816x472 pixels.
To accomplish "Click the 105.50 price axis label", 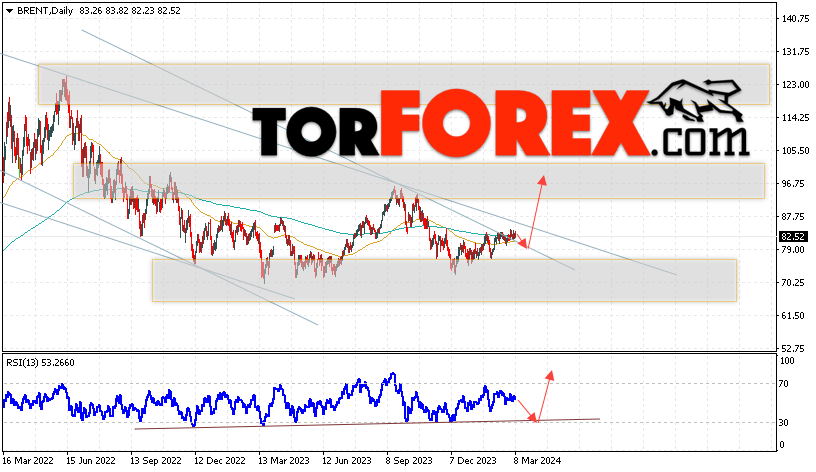I will tap(796, 150).
